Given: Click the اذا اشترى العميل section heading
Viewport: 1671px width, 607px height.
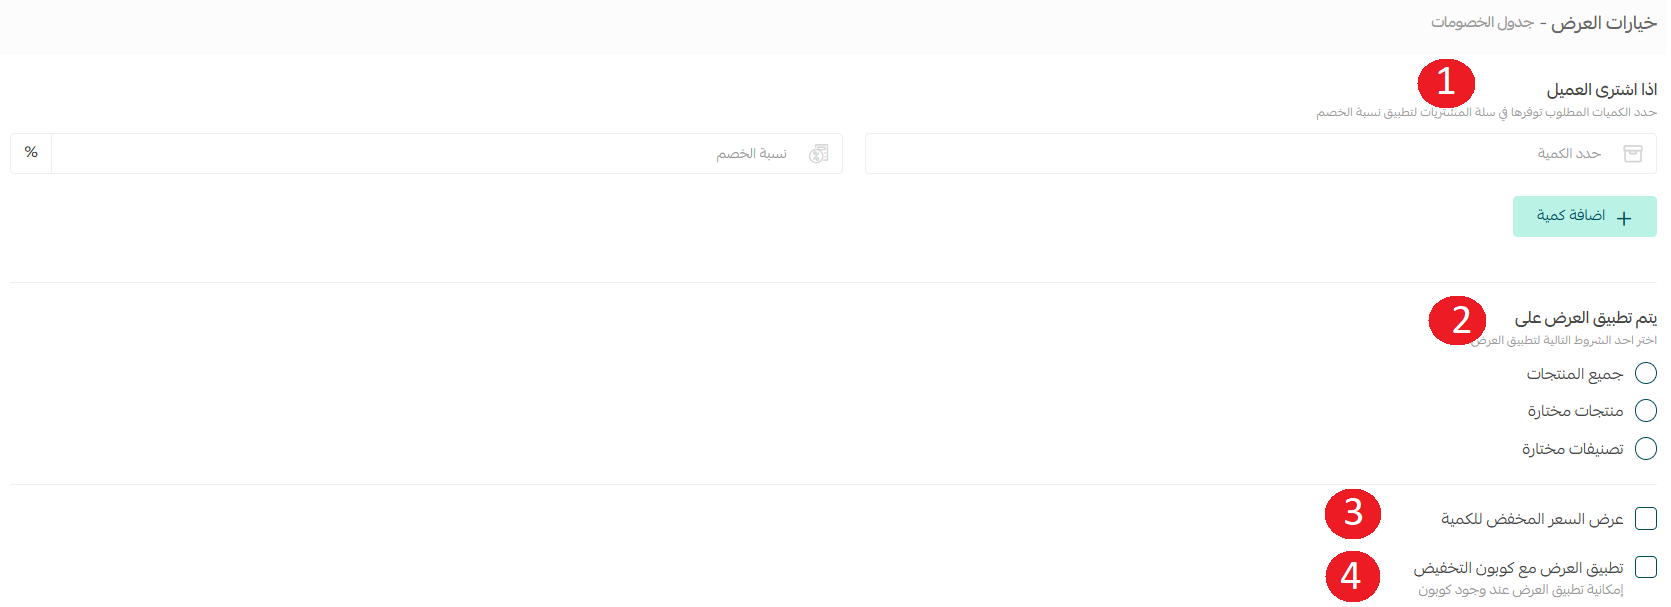Looking at the screenshot, I should pos(1602,90).
